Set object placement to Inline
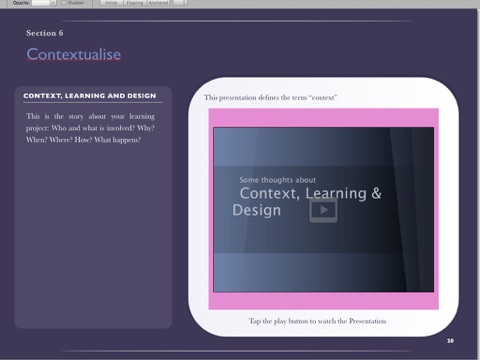 [x=112, y=3]
